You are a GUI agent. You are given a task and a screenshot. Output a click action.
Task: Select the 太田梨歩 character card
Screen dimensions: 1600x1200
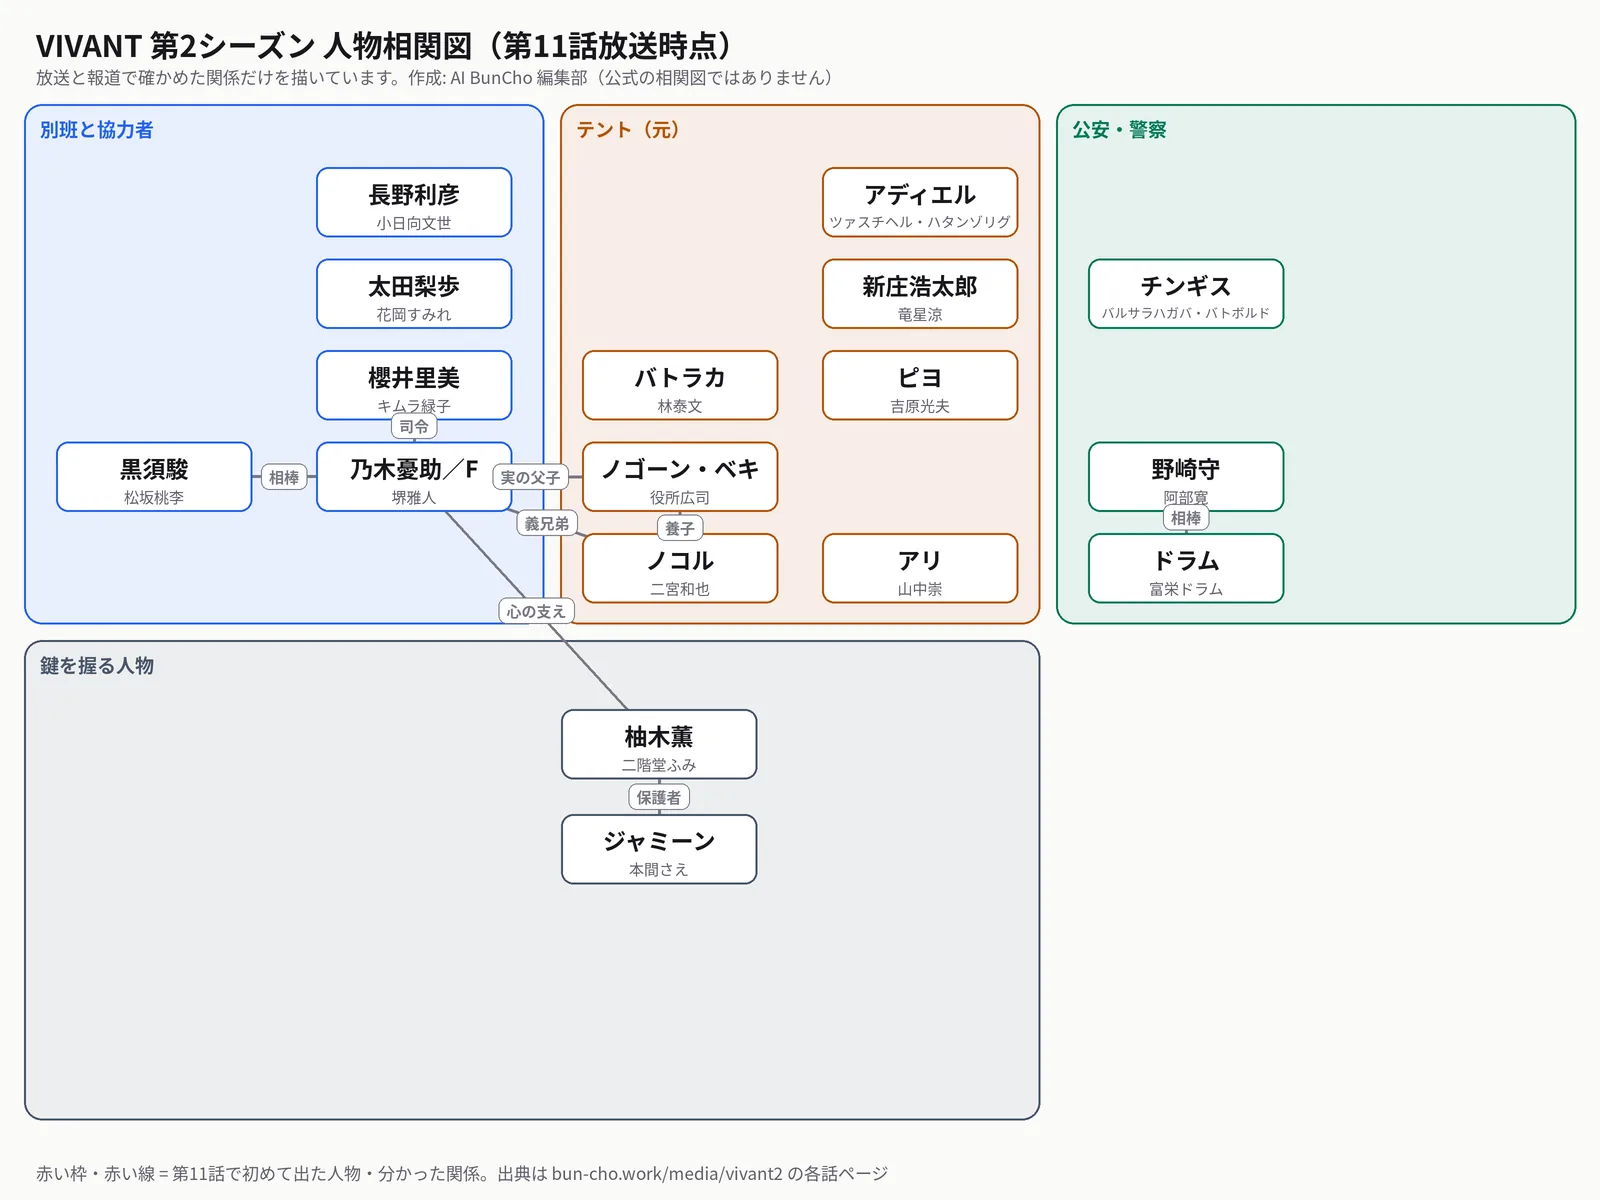[414, 294]
